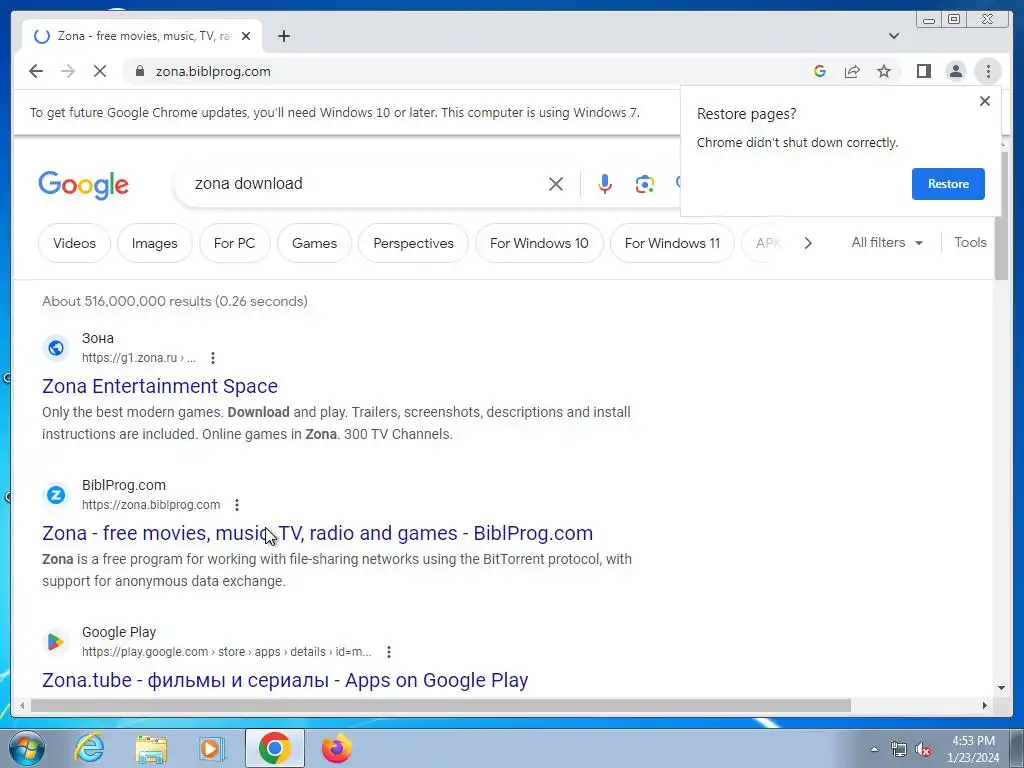Open Zona free movies BiblProg.com result
The width and height of the screenshot is (1024, 768).
coord(317,533)
